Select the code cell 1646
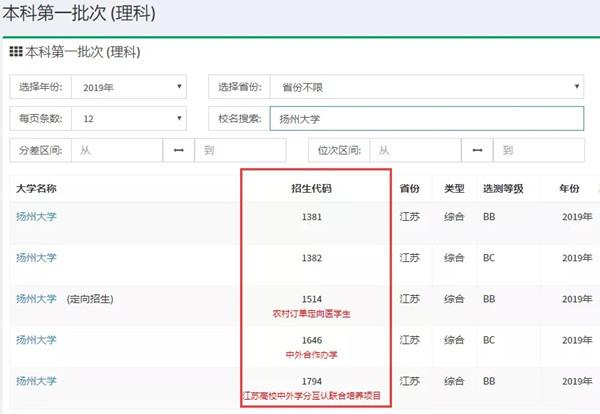The height and width of the screenshot is (414, 600). click(312, 340)
